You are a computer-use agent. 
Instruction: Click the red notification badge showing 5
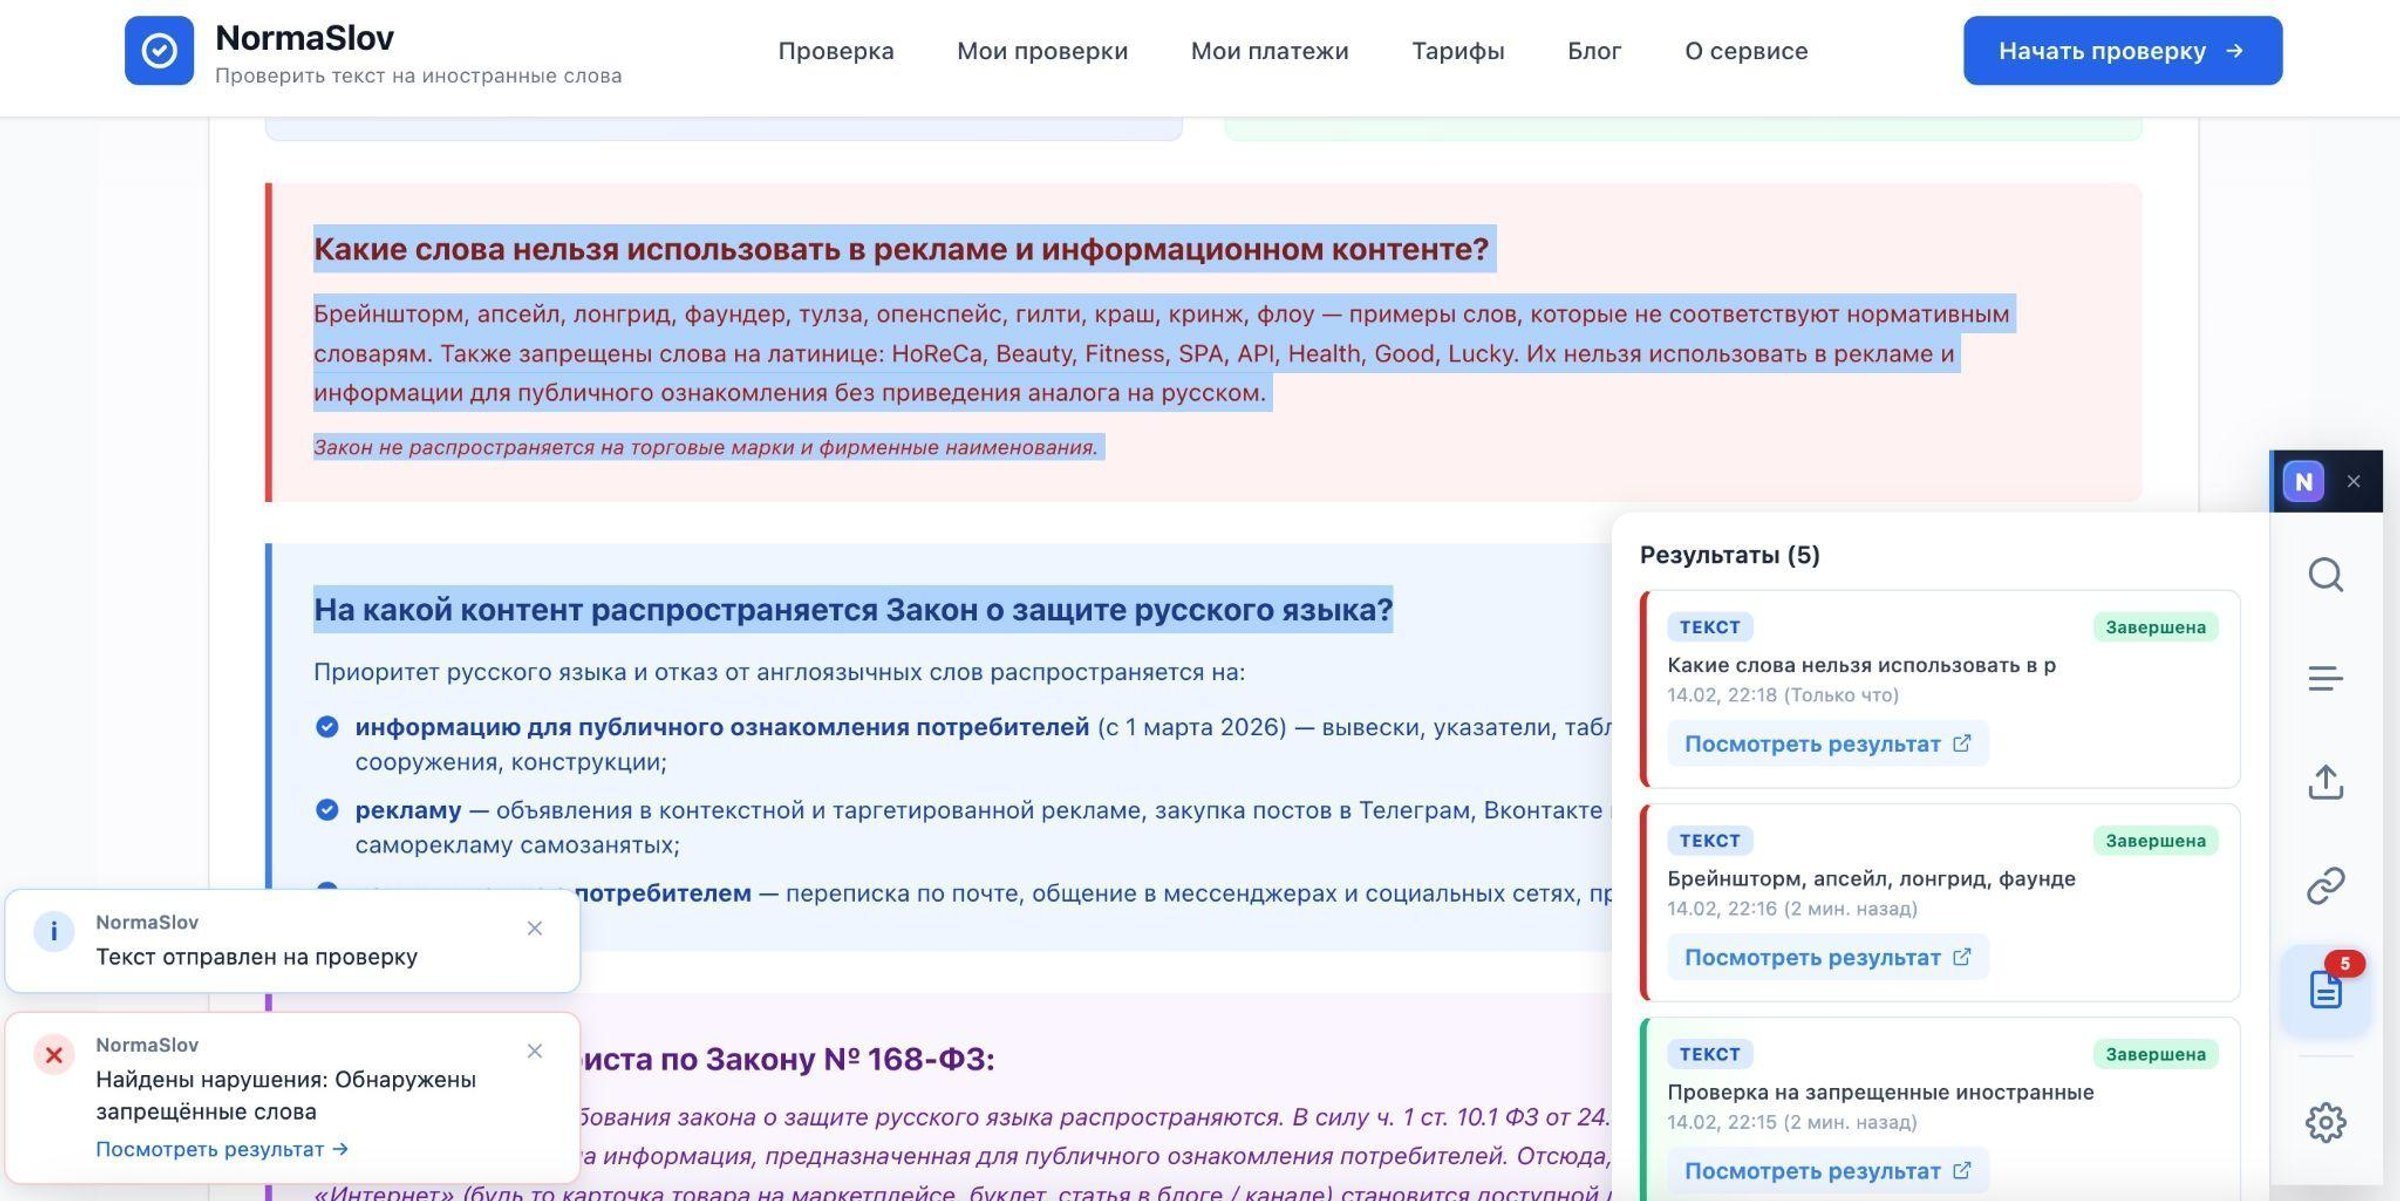click(2344, 964)
